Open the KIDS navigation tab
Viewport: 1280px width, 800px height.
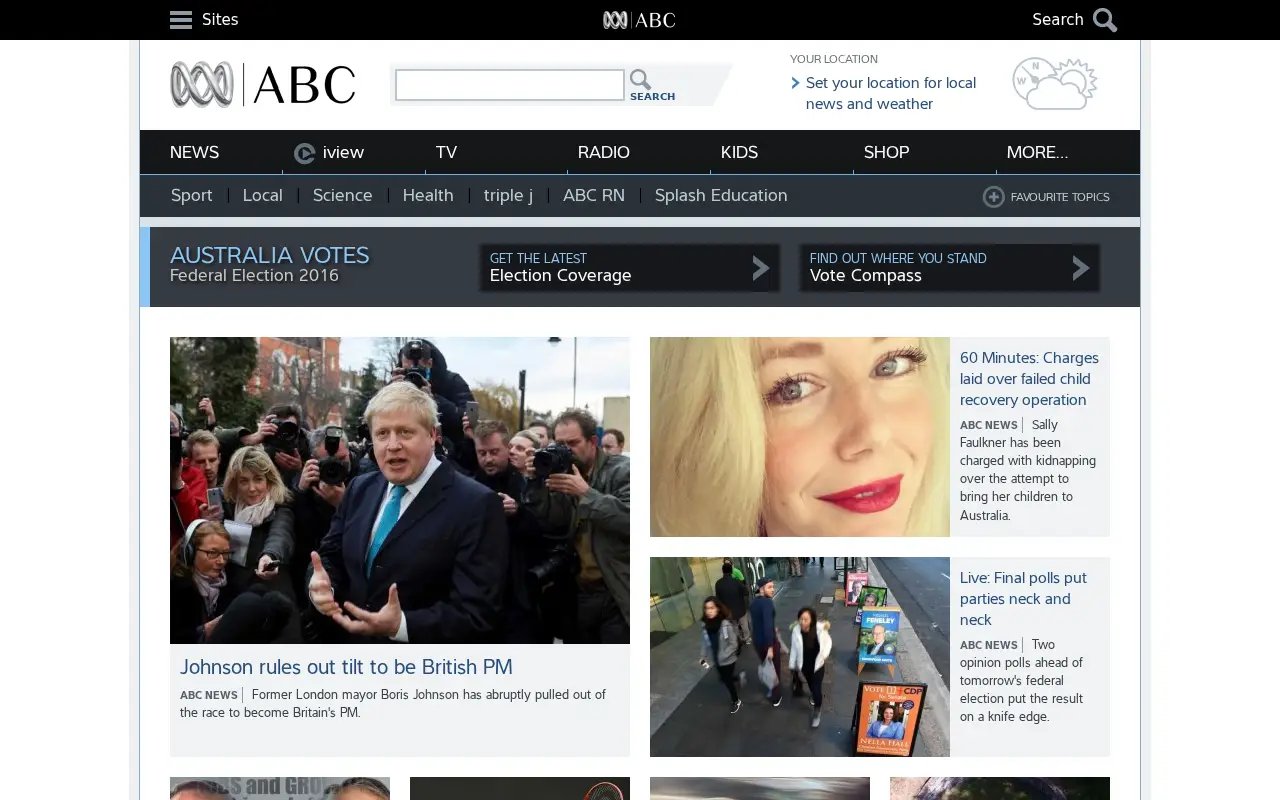pos(739,152)
